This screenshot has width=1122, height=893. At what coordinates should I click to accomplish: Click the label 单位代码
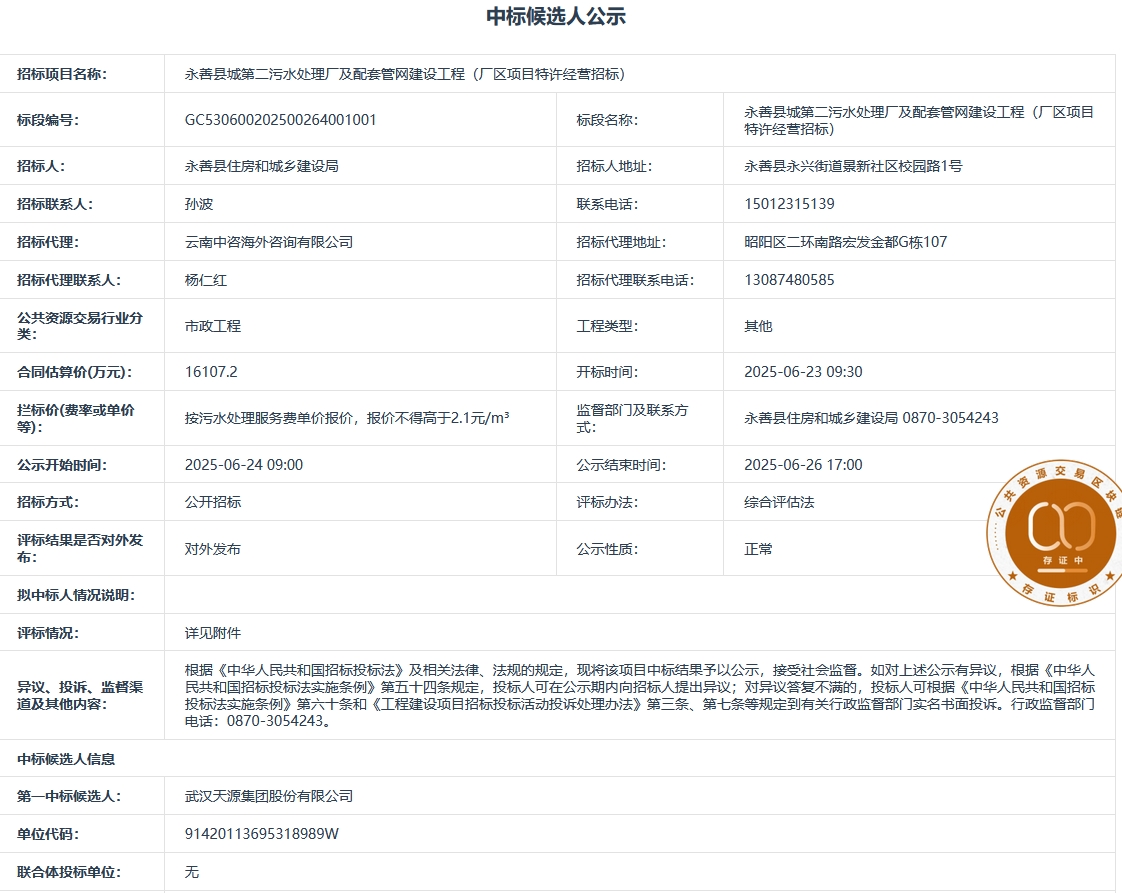tap(48, 834)
